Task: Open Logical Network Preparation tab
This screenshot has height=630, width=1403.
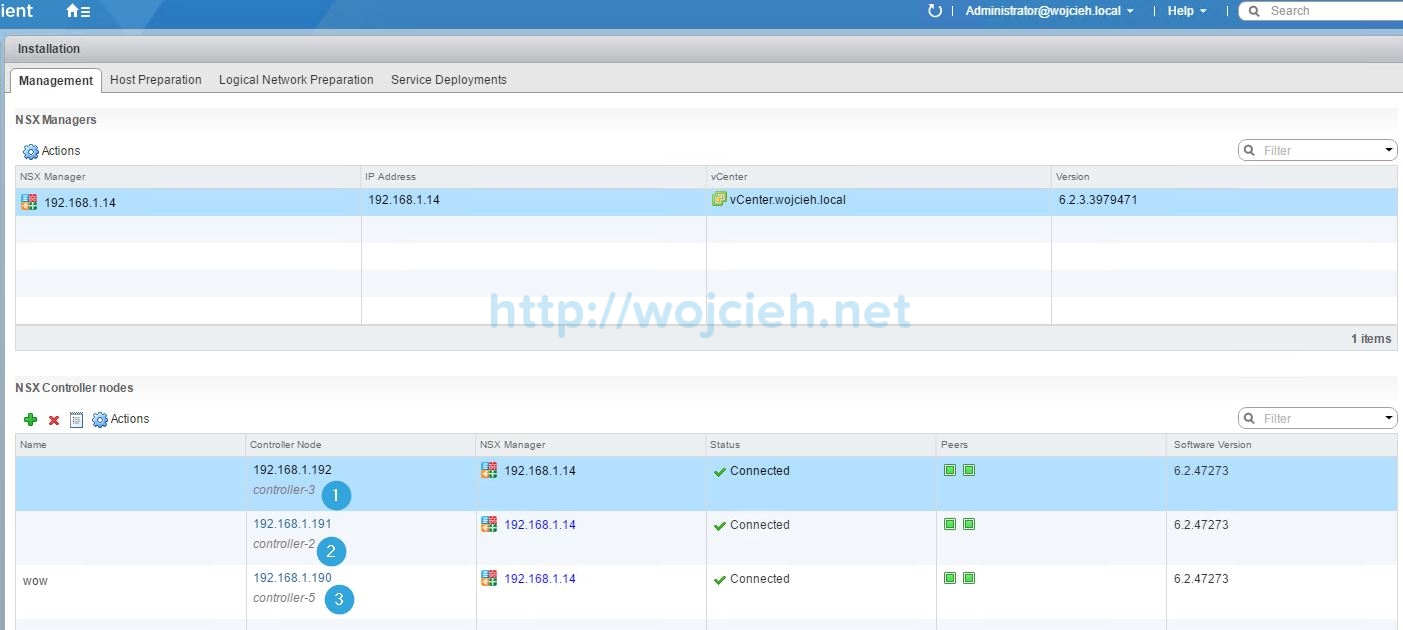Action: (296, 80)
